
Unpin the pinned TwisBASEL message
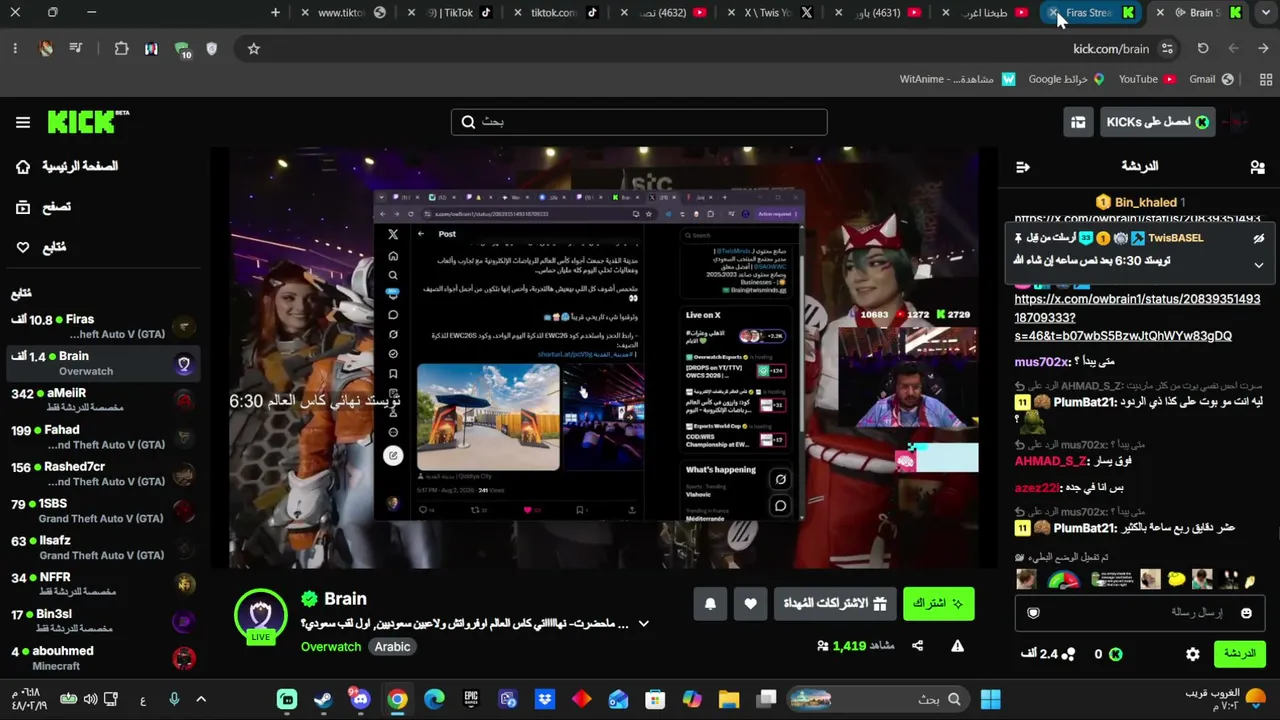pos(1259,239)
